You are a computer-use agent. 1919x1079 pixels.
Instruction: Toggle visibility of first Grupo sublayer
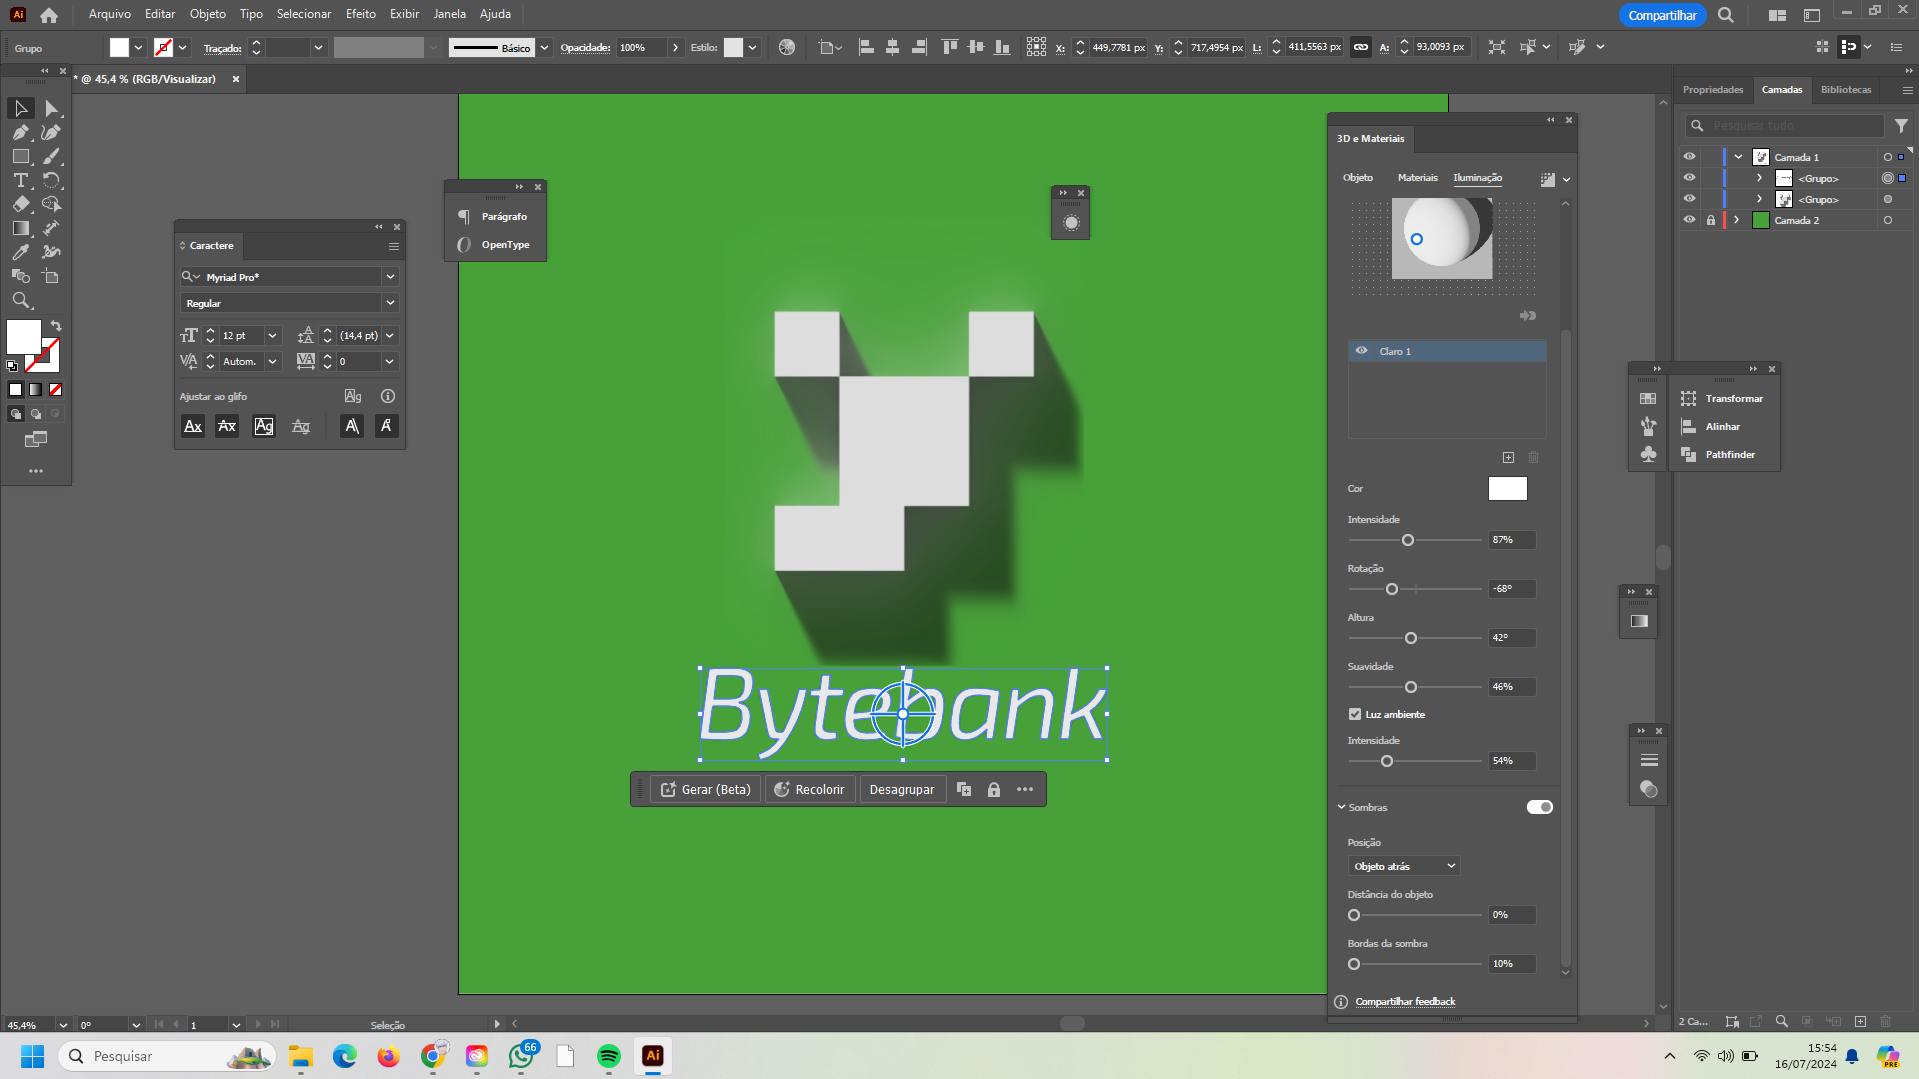click(x=1689, y=178)
